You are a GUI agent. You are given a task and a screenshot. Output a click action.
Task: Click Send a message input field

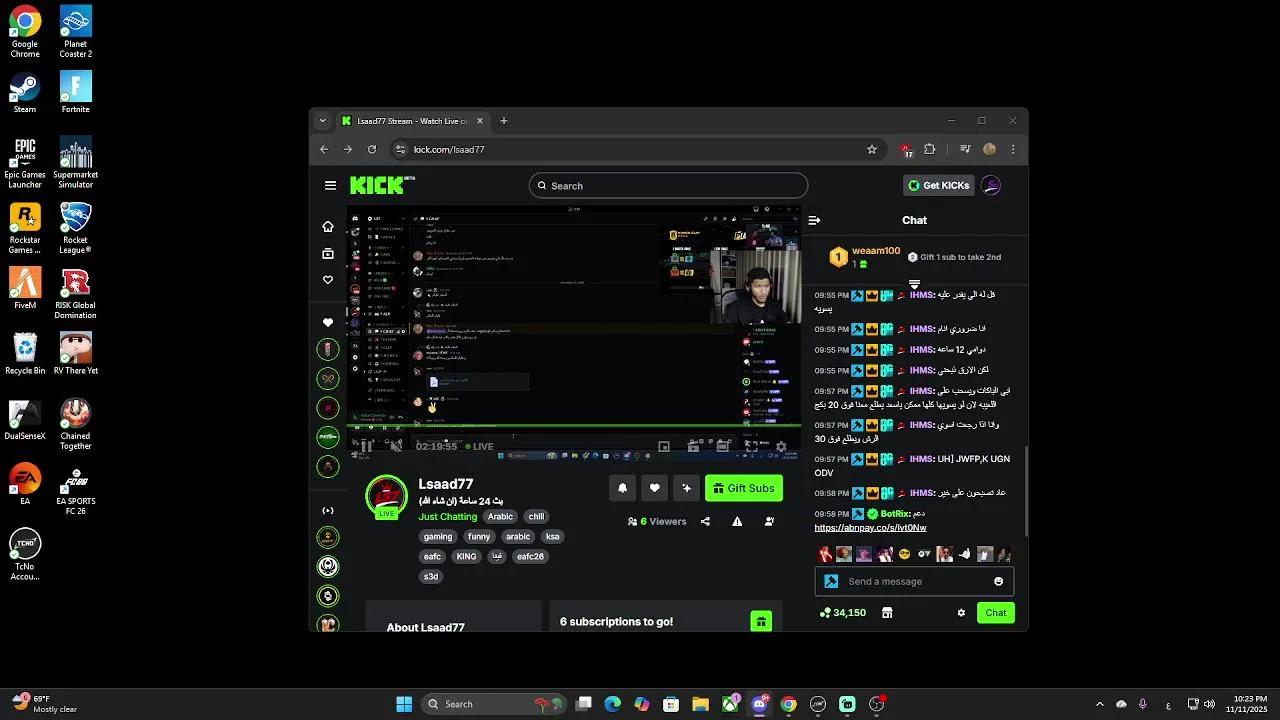914,581
